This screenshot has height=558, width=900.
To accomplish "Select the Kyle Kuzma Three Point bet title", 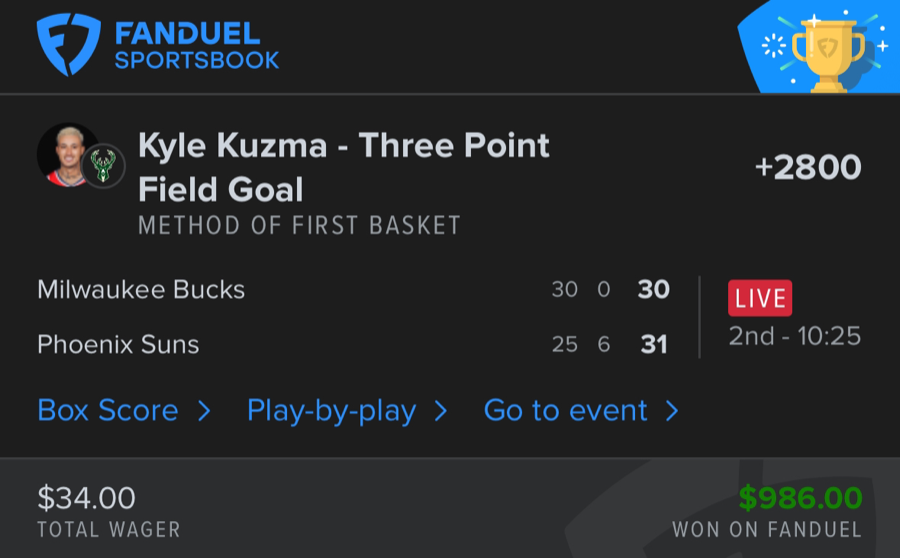I will pos(343,167).
